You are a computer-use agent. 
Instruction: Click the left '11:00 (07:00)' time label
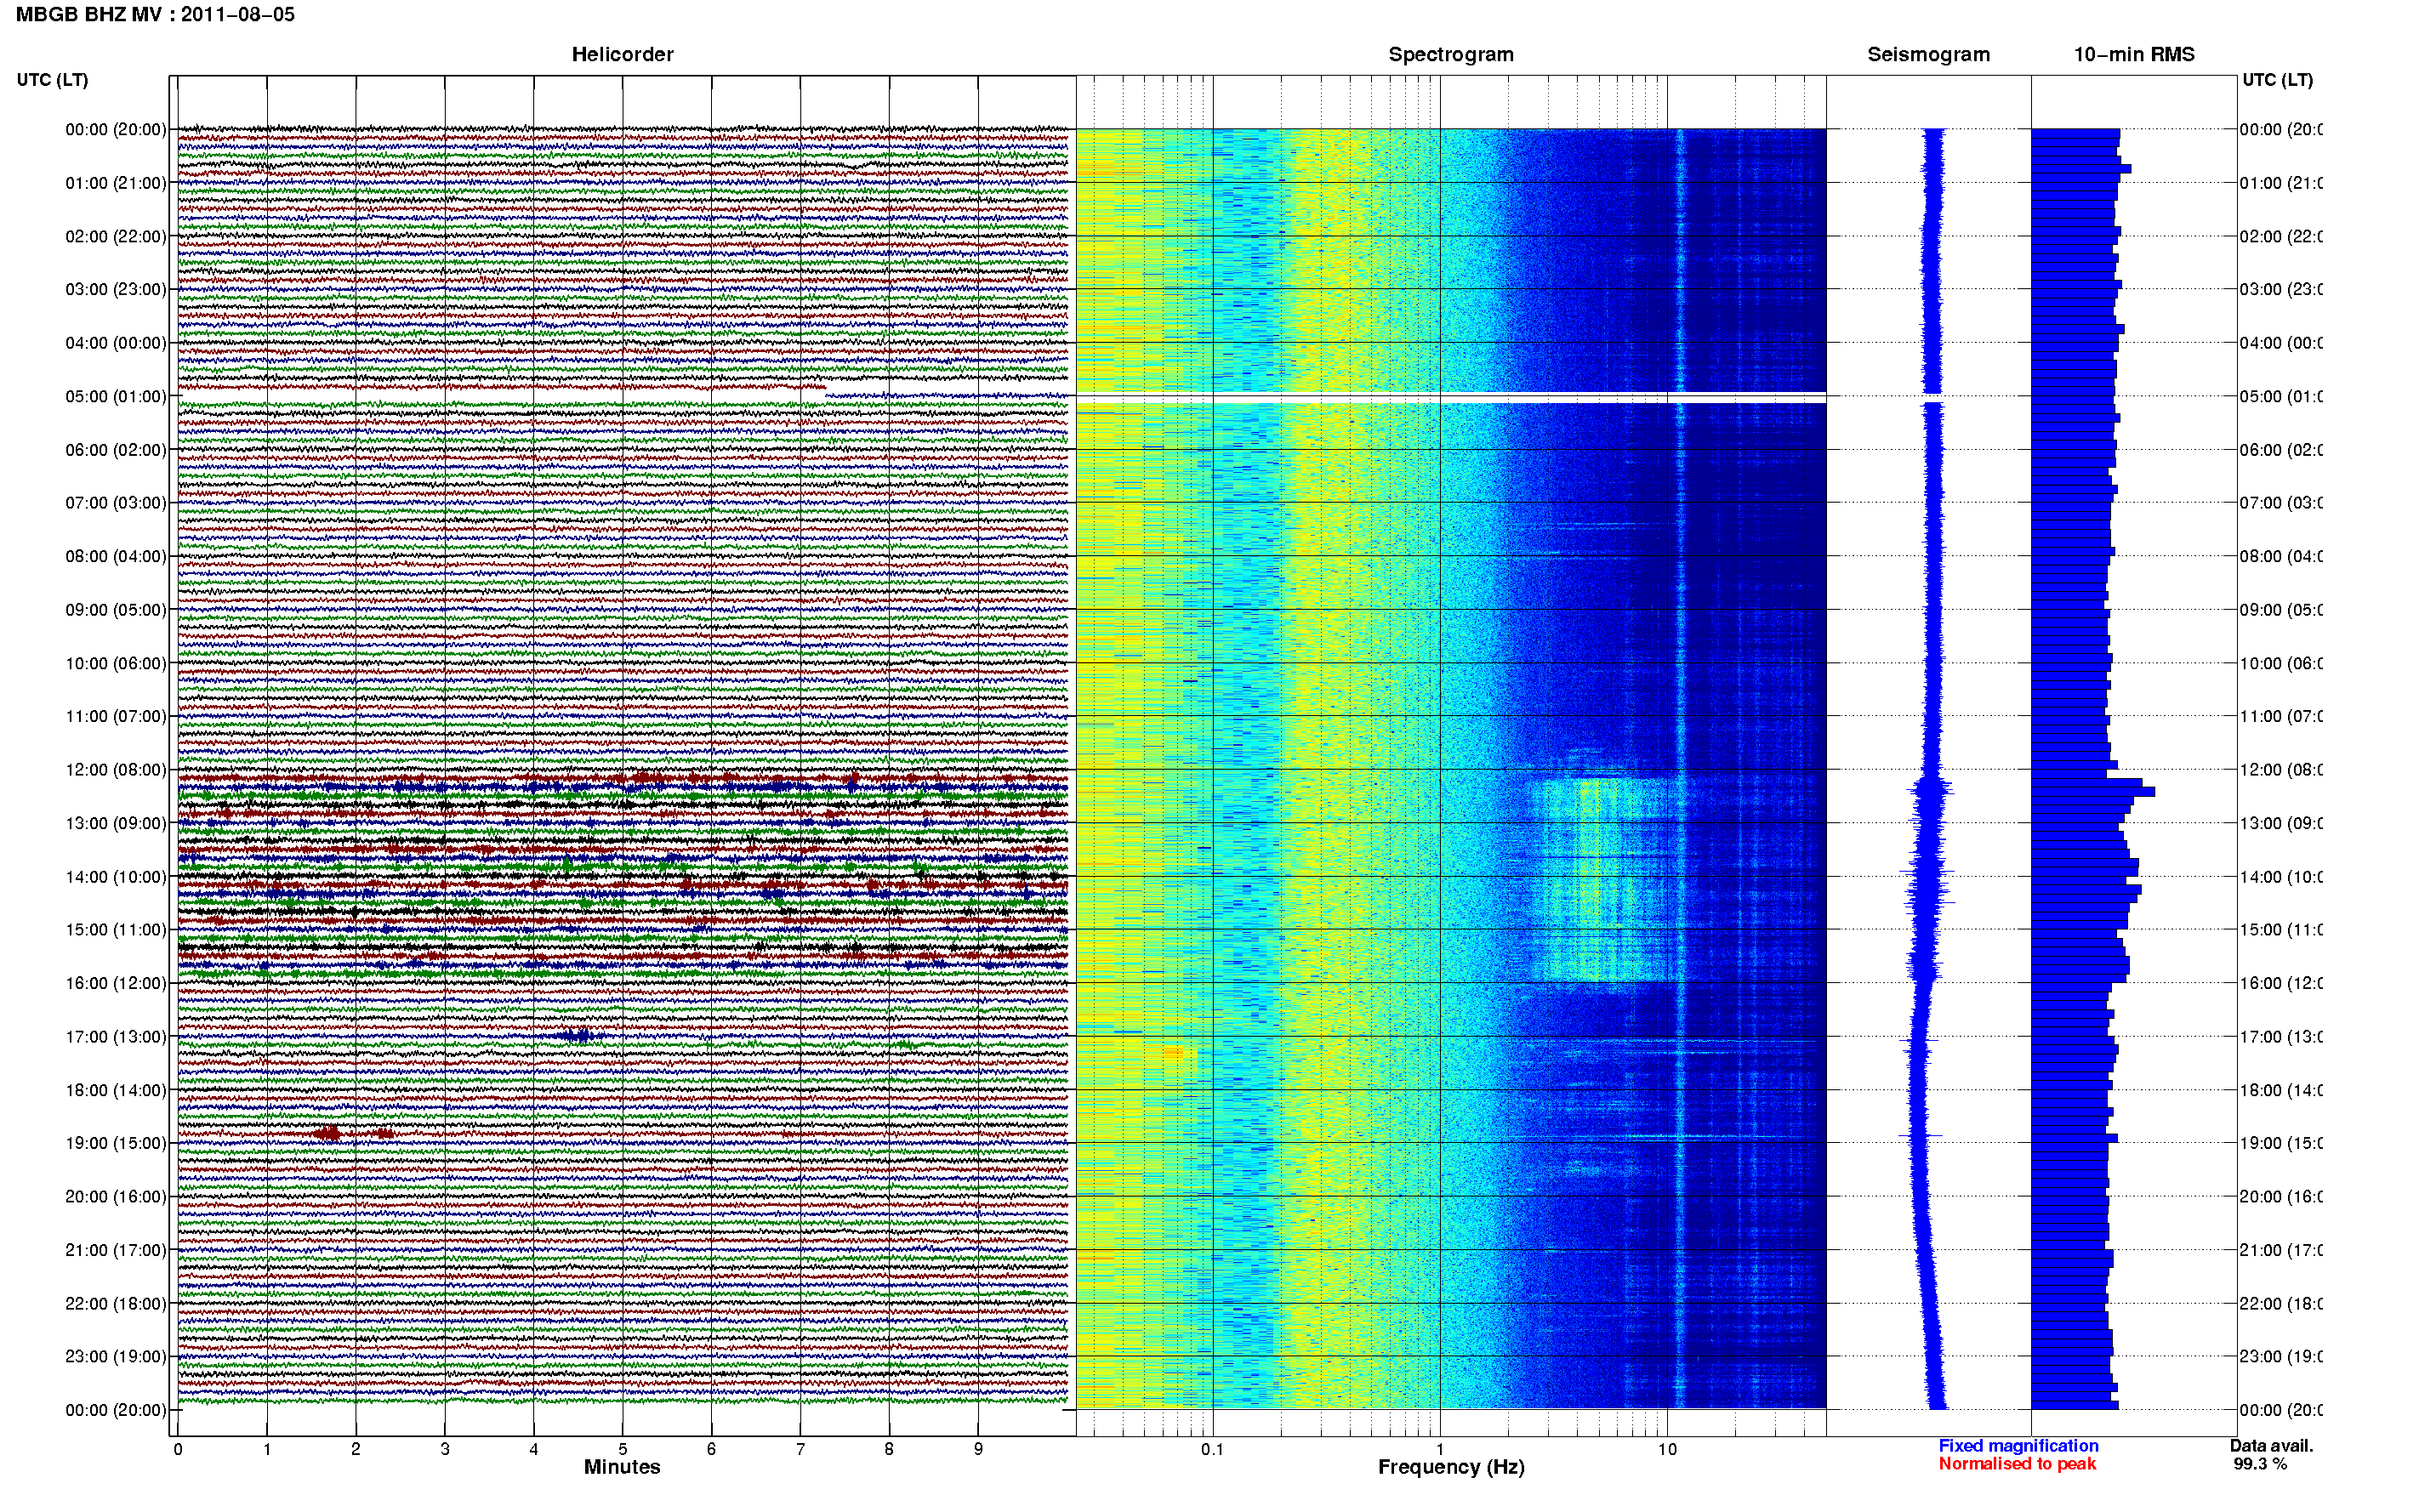[115, 716]
